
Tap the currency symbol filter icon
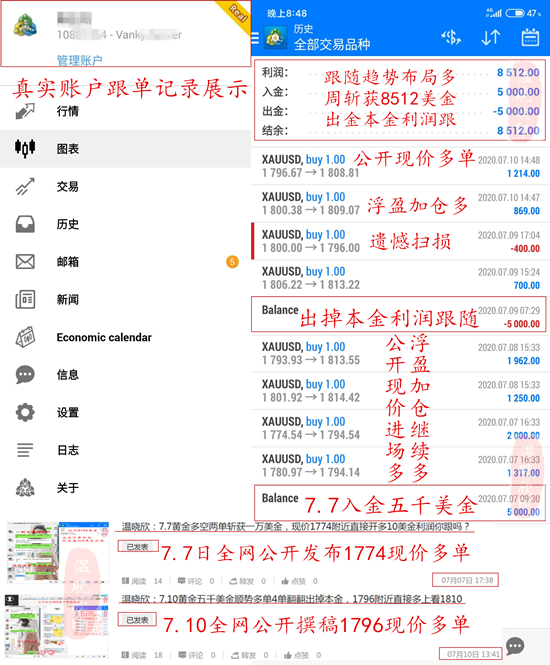click(x=451, y=38)
